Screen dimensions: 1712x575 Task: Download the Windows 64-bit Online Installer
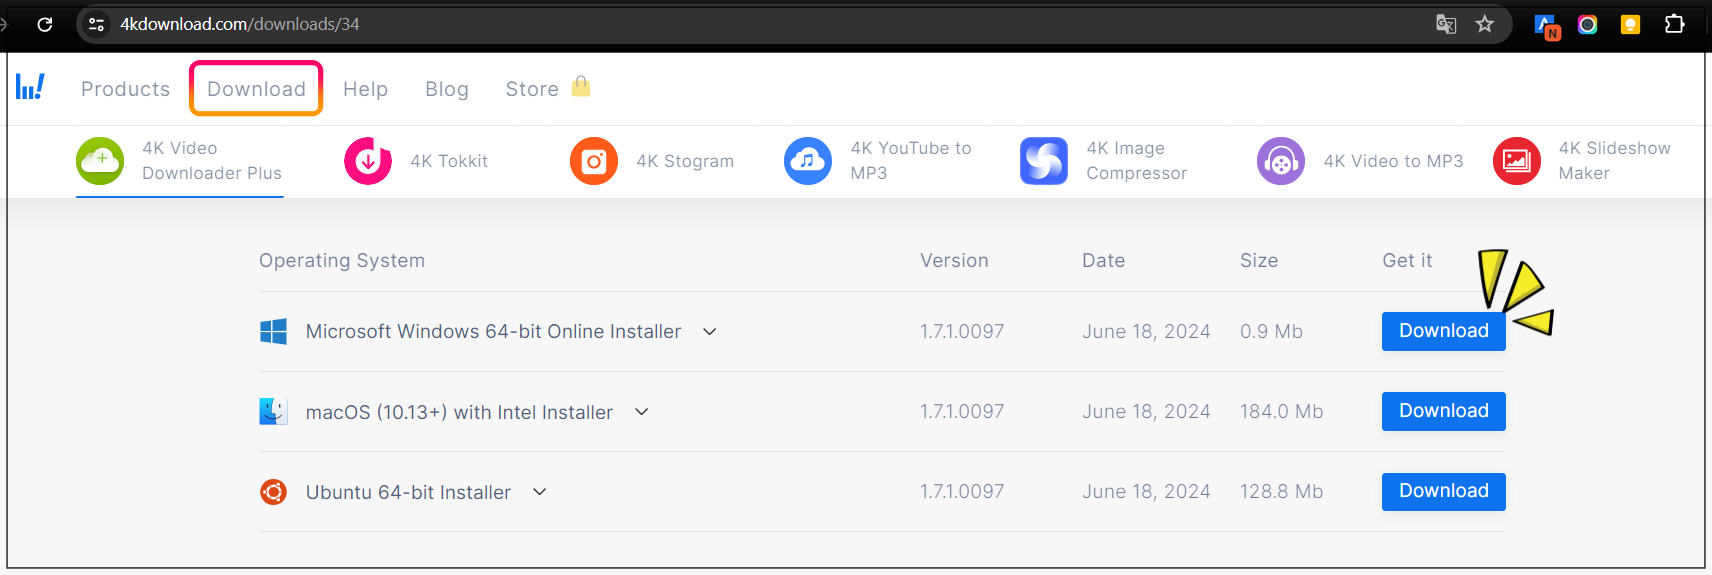[x=1443, y=331]
